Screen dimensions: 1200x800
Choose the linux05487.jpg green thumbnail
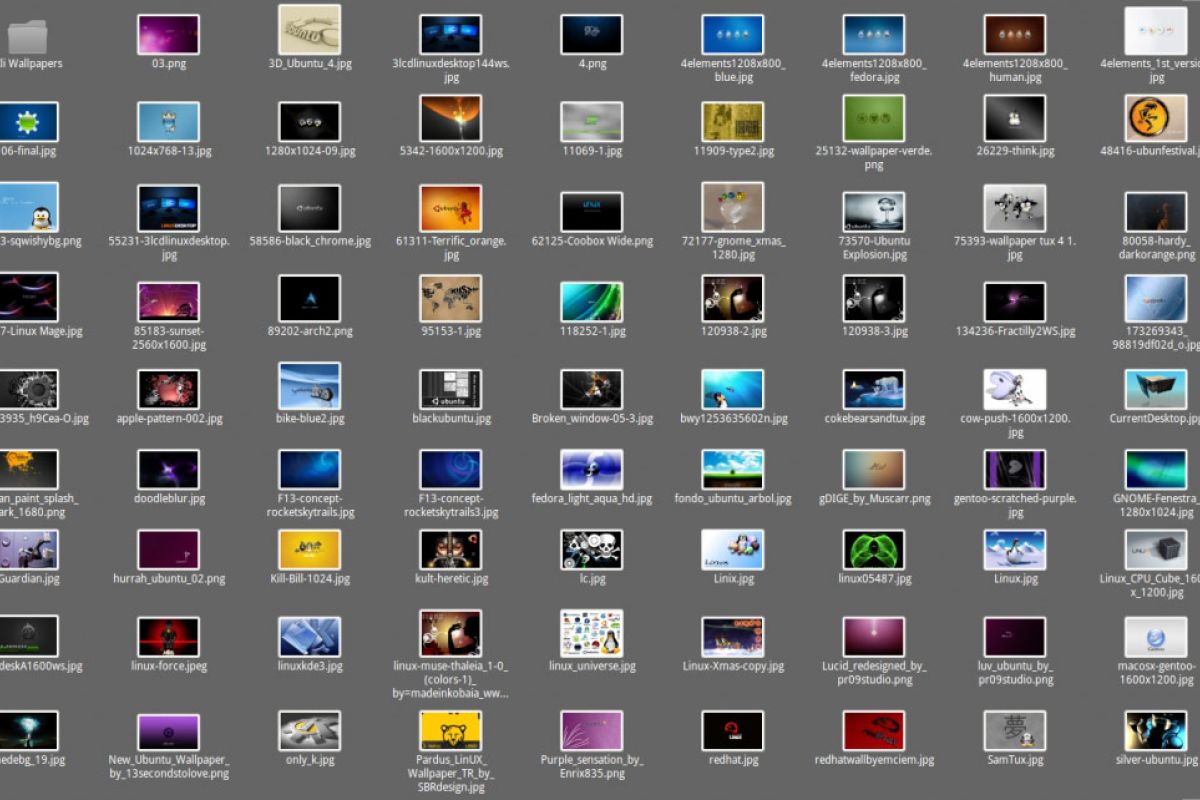pyautogui.click(x=873, y=549)
